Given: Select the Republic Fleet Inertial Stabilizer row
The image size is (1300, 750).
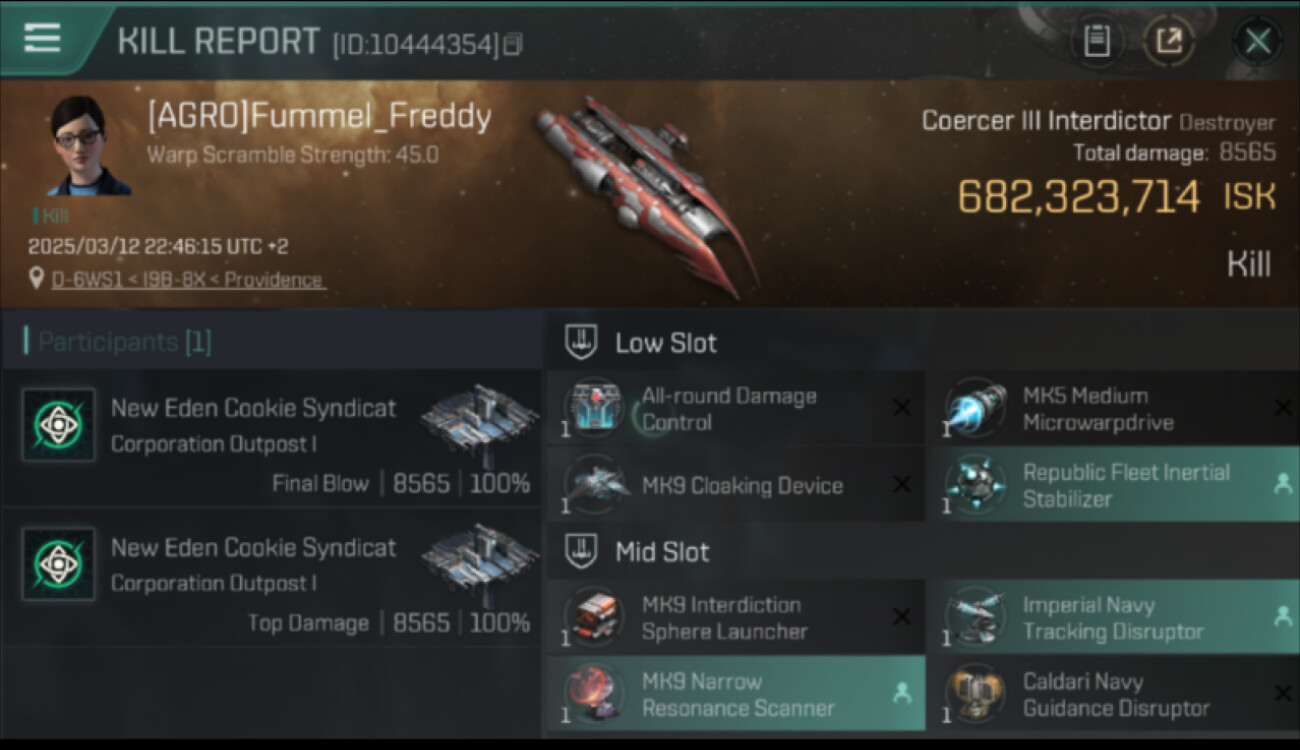Looking at the screenshot, I should click(1114, 484).
